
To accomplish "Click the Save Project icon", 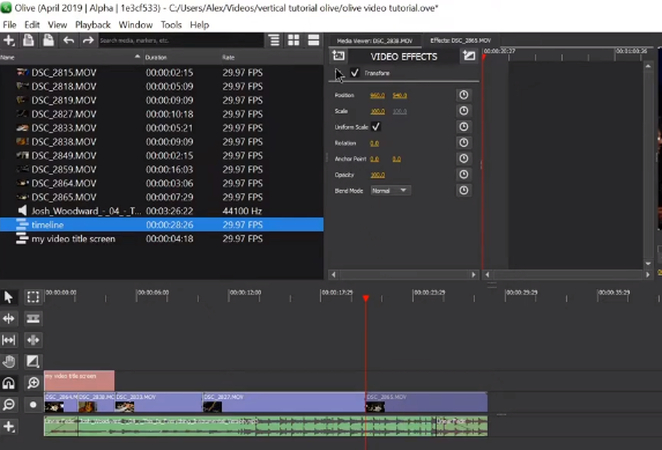I will point(49,41).
